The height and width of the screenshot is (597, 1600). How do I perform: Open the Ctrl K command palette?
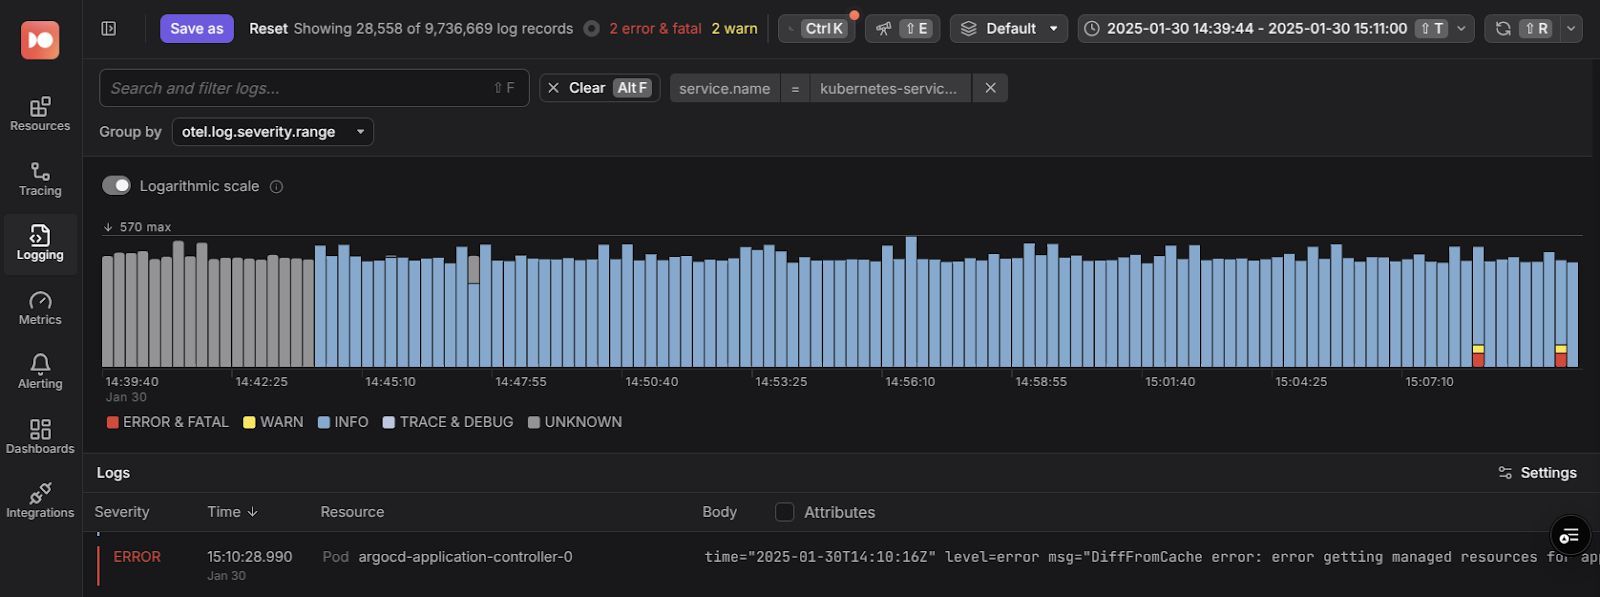(816, 29)
